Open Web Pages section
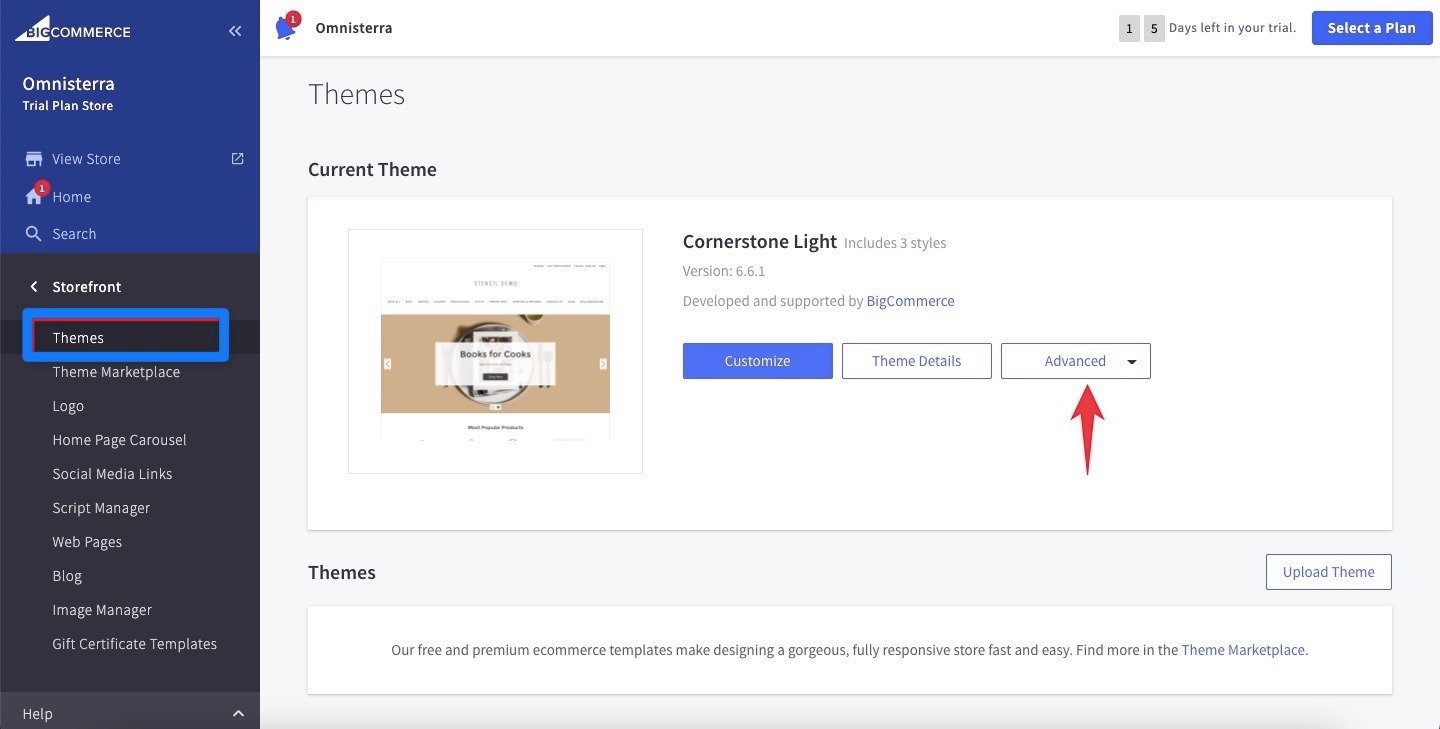The height and width of the screenshot is (729, 1440). click(x=87, y=542)
